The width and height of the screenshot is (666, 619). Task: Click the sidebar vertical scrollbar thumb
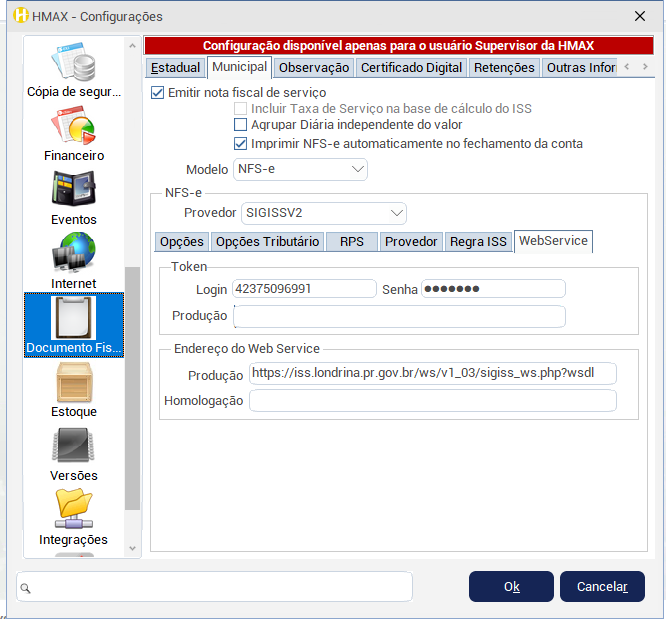coord(132,390)
